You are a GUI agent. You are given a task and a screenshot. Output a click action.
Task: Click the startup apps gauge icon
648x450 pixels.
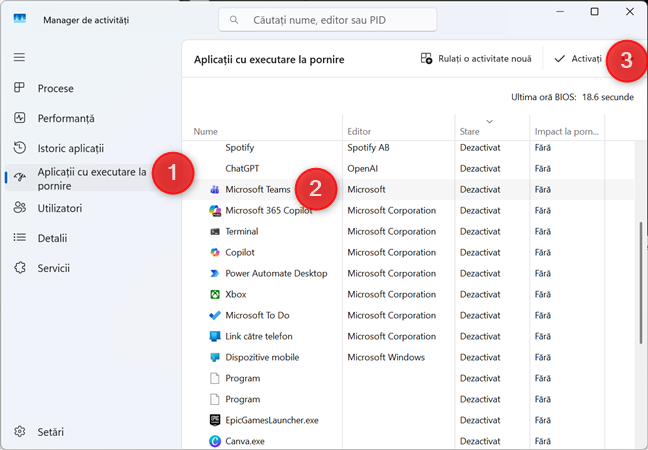[x=19, y=178]
